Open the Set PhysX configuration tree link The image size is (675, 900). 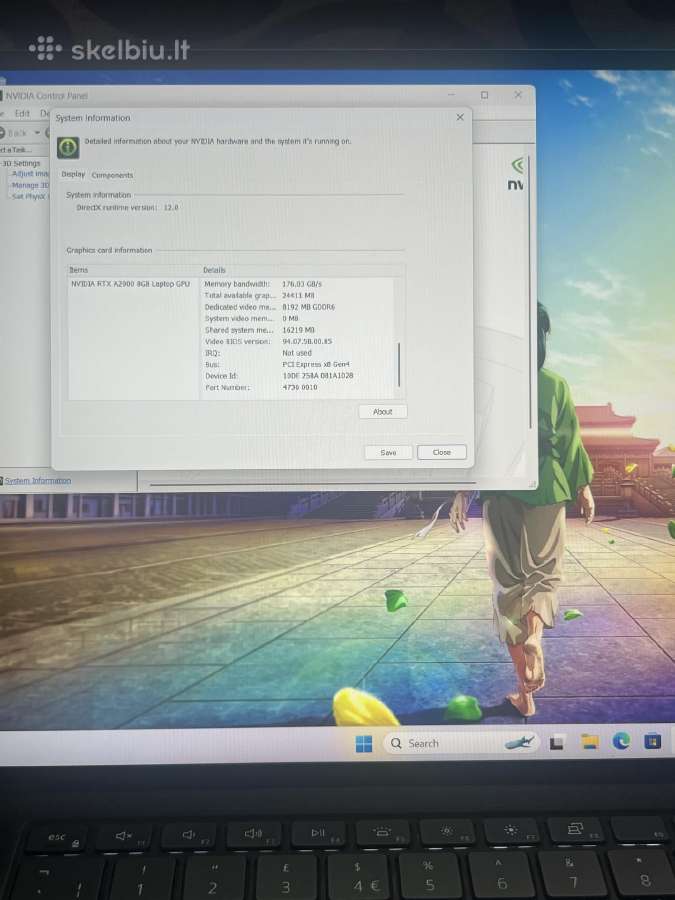coord(30,196)
